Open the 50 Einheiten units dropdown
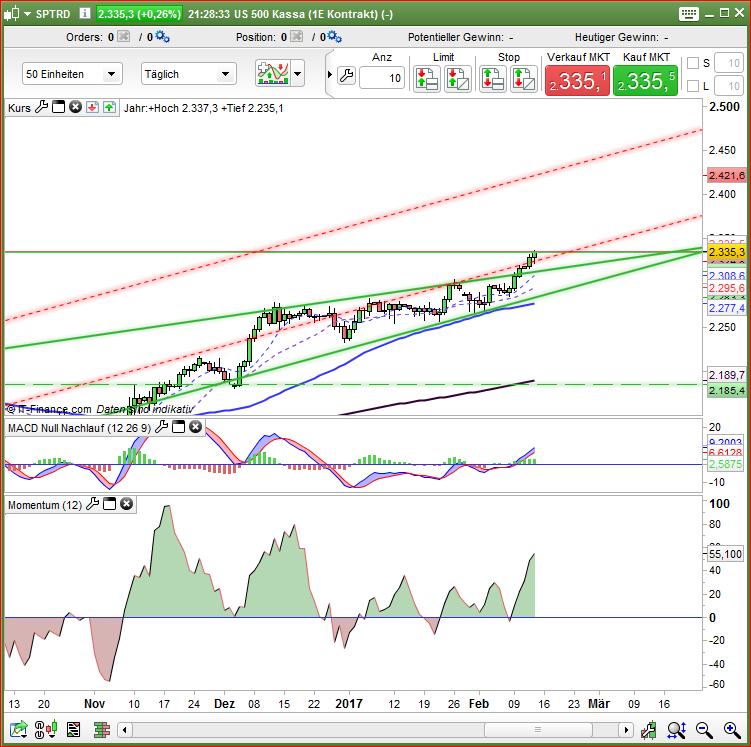Viewport: 751px width, 747px height. (x=72, y=74)
